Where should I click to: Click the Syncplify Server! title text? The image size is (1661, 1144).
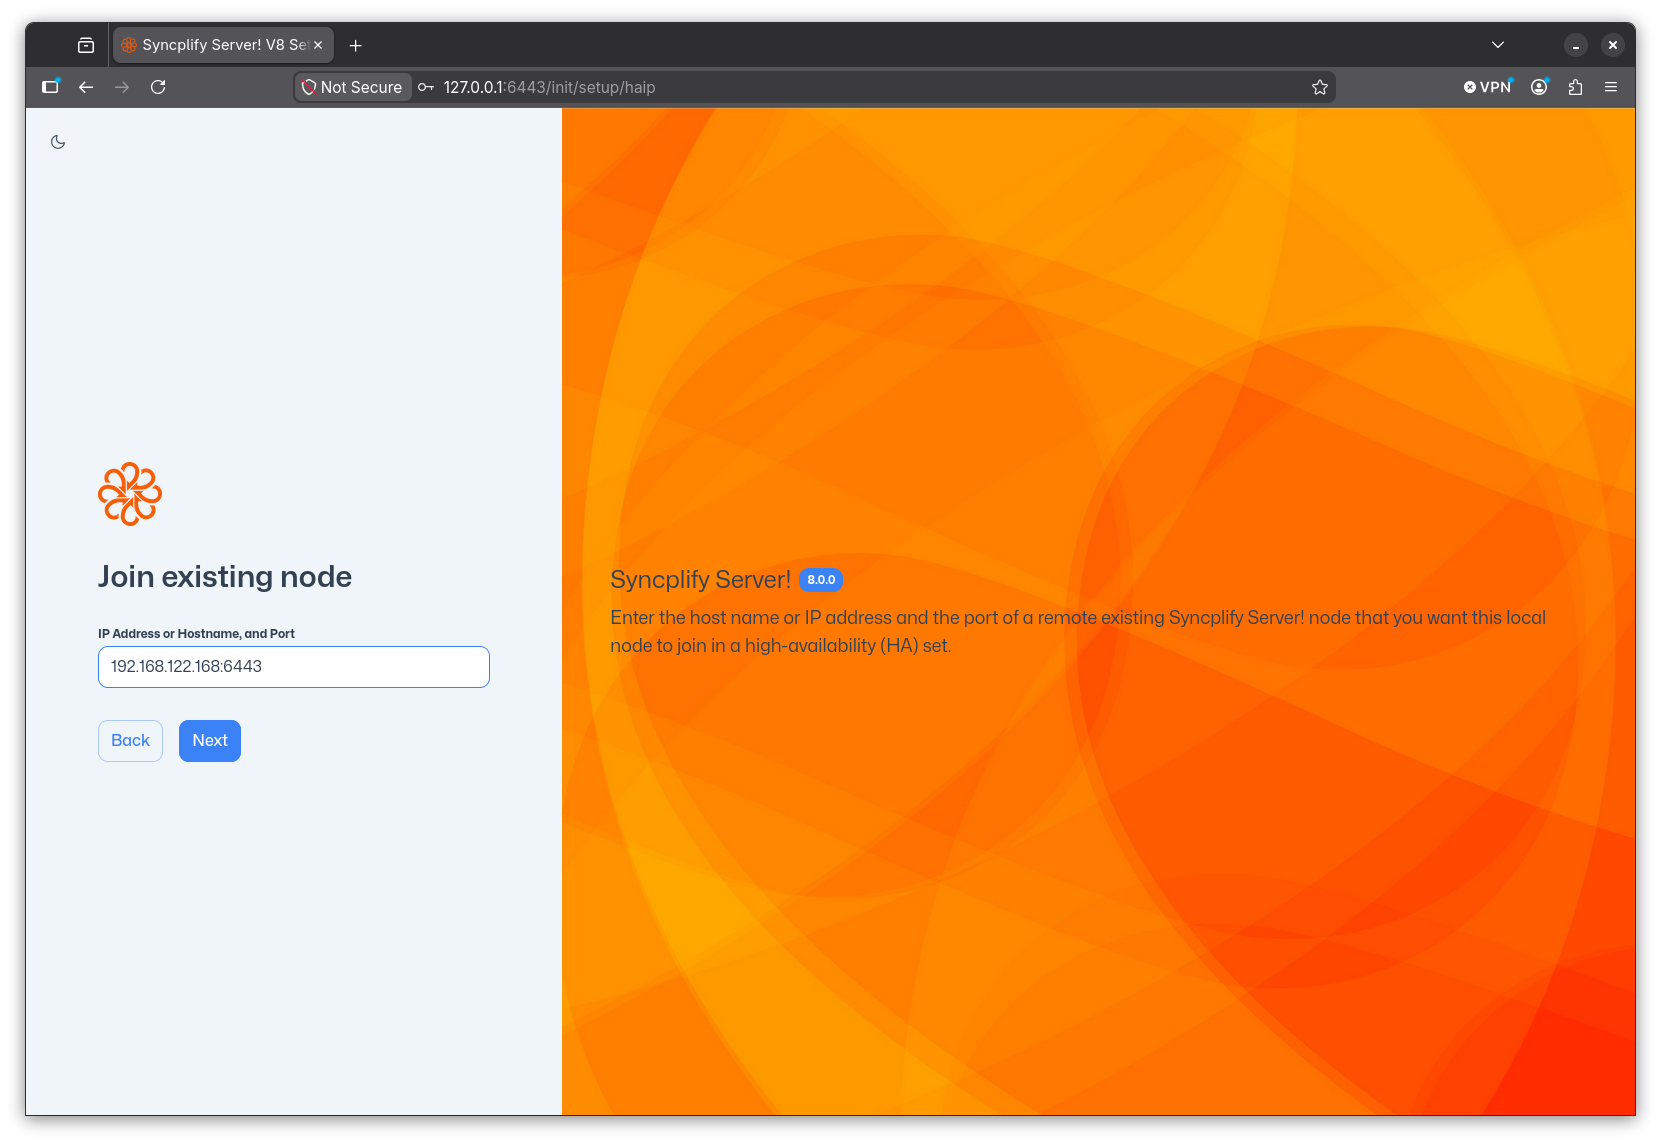pos(700,580)
